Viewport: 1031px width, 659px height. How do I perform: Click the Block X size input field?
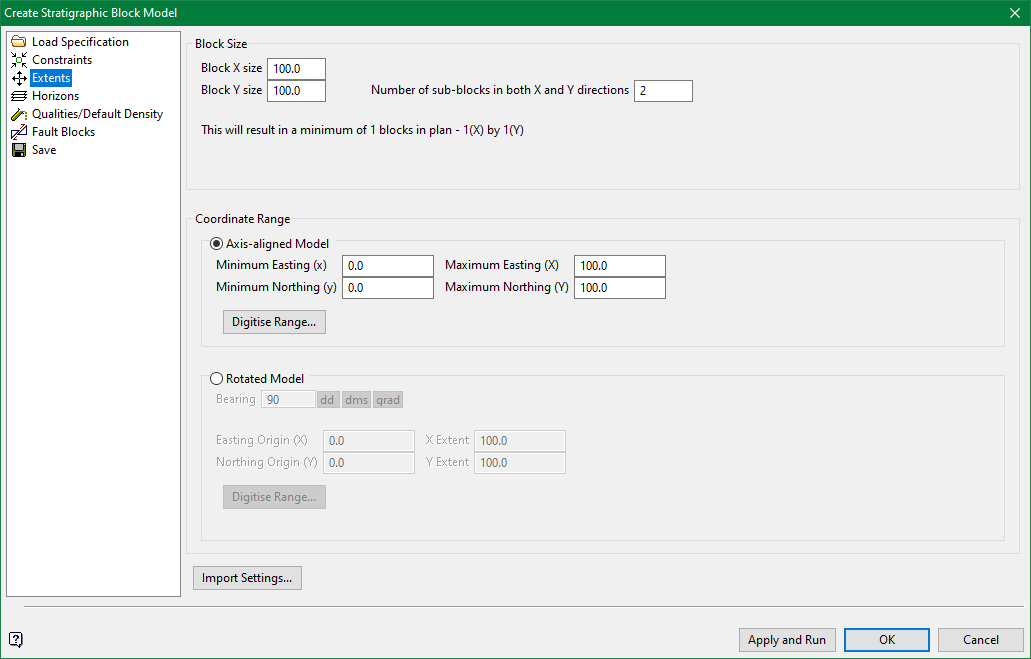296,69
